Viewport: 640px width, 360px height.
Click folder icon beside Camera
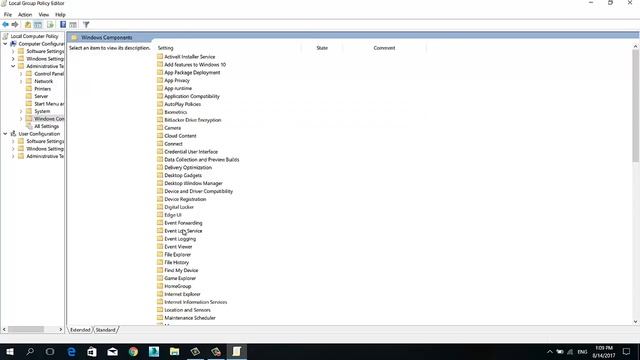point(160,128)
